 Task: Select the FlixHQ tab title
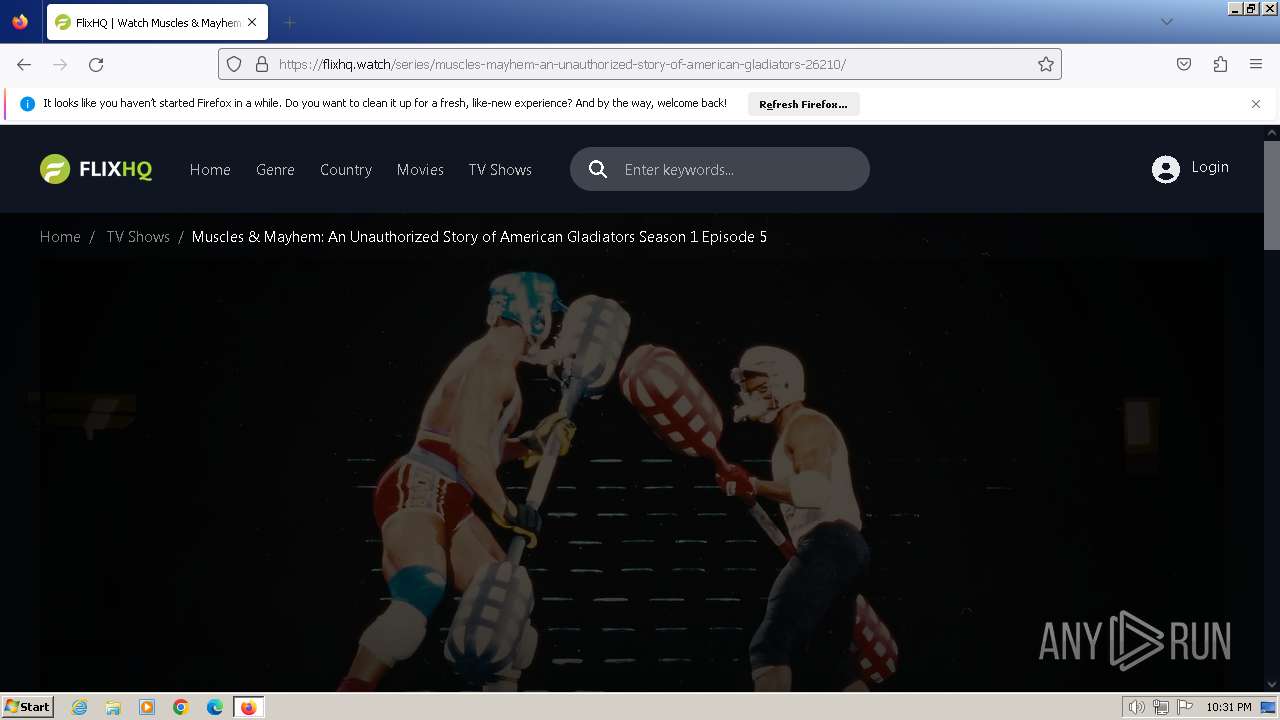(x=158, y=22)
